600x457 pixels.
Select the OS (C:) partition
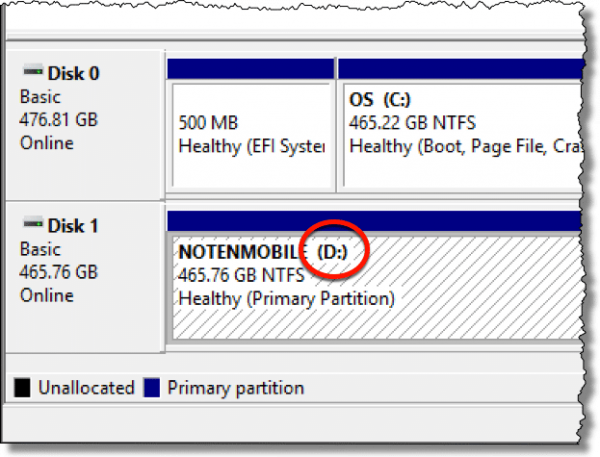463,135
